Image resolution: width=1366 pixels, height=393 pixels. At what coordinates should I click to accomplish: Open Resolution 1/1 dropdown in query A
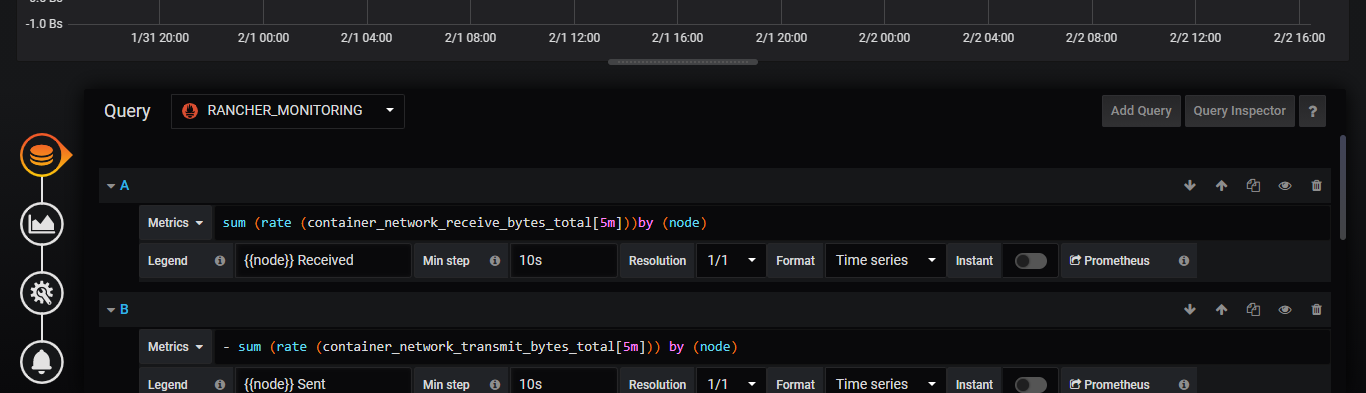(731, 261)
